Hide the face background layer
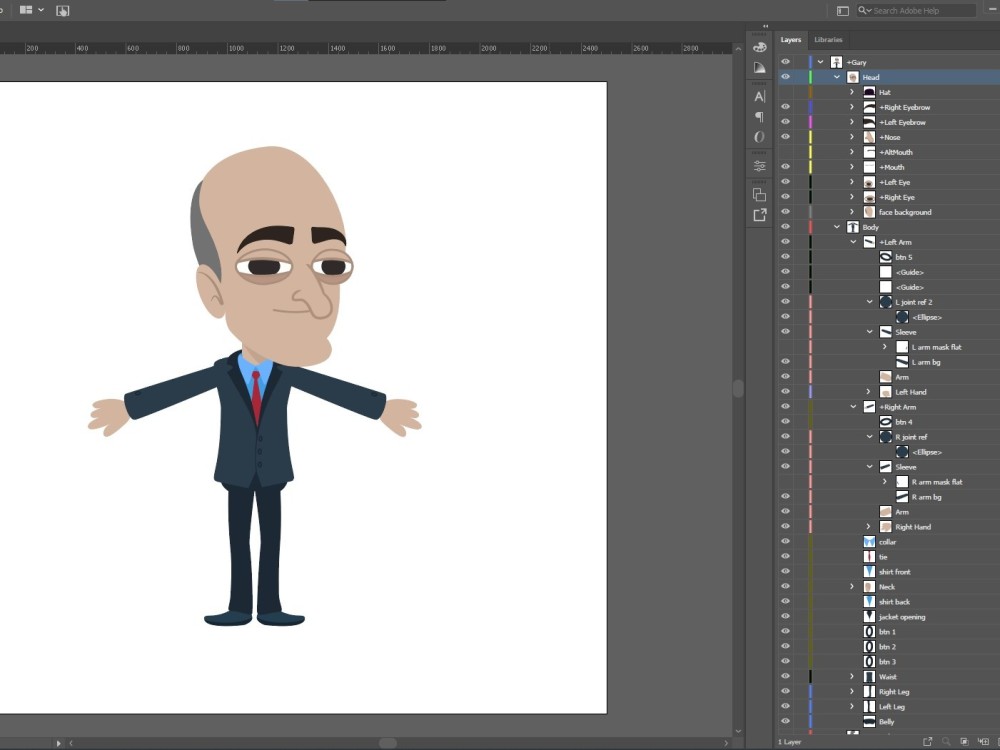This screenshot has height=750, width=1000. (x=786, y=212)
